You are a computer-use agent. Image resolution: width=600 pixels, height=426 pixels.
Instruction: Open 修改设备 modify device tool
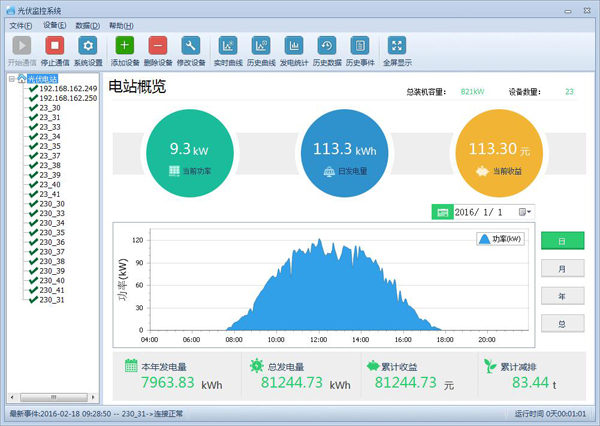190,46
